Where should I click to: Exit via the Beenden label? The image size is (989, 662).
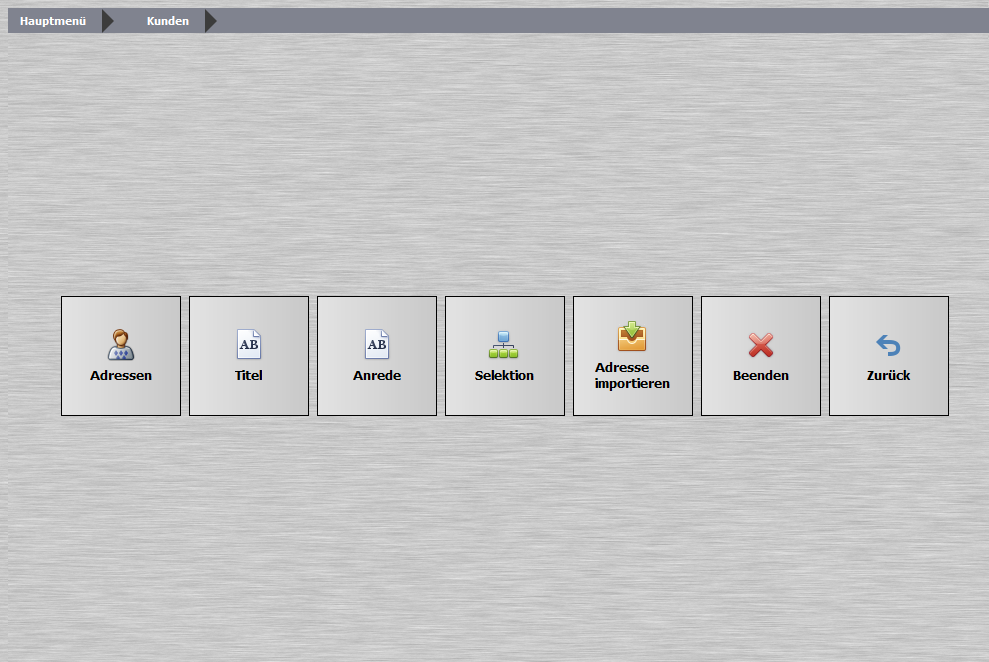click(x=761, y=376)
